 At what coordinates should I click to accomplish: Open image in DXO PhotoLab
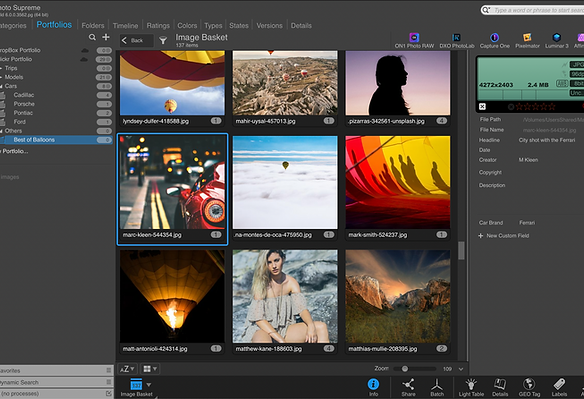coord(457,40)
